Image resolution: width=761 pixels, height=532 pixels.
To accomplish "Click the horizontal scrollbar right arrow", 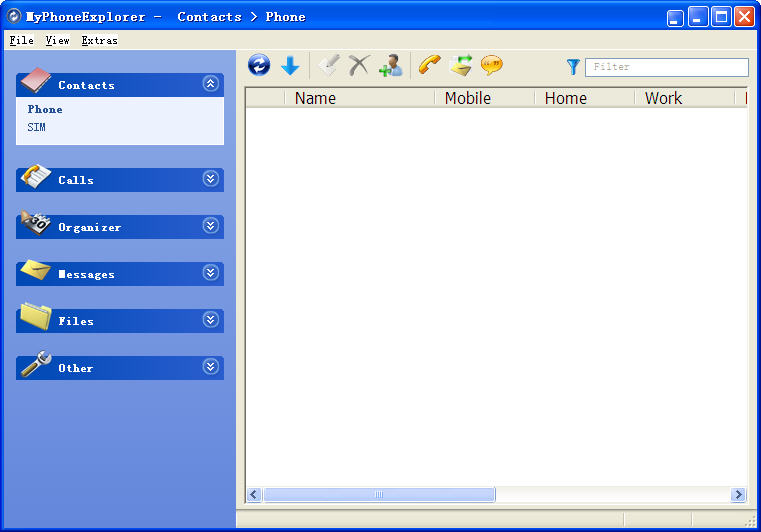I will point(738,495).
